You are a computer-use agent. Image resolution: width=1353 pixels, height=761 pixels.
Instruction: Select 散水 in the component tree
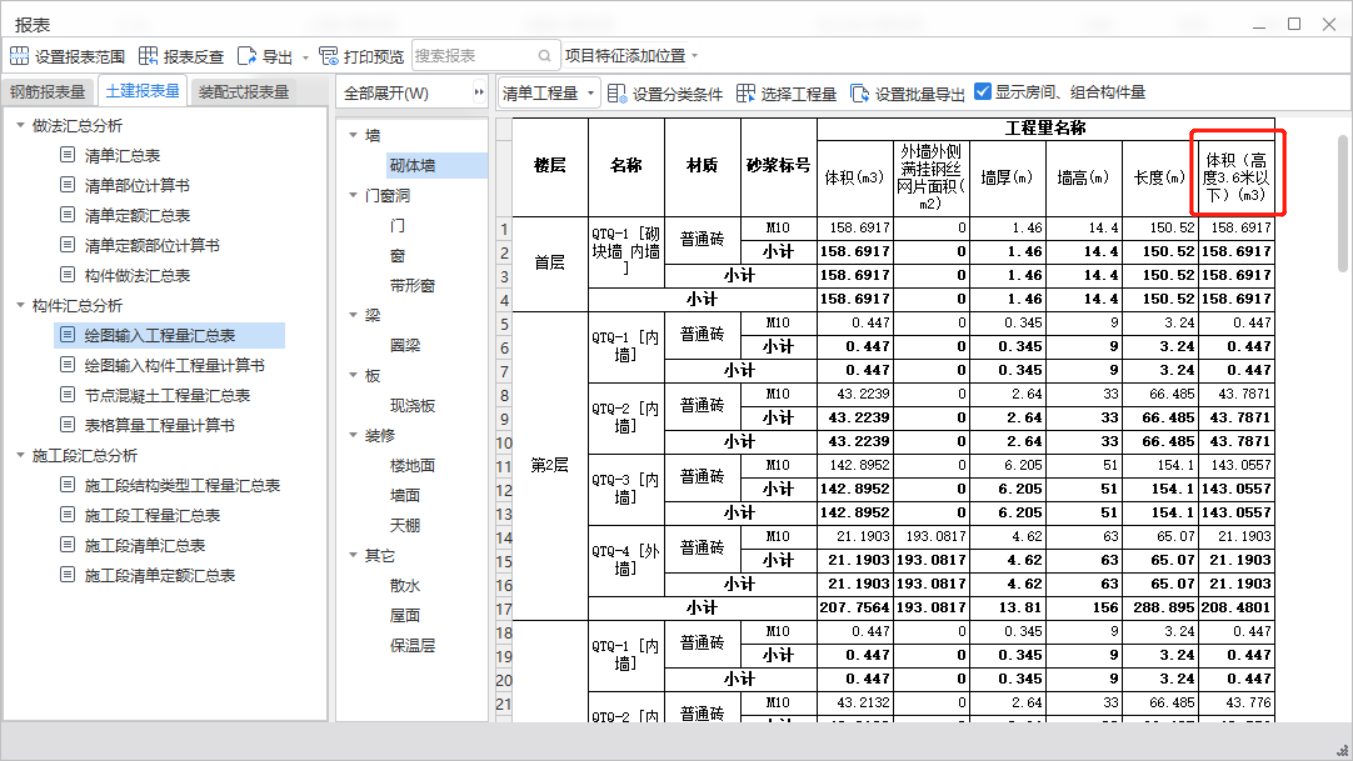(405, 585)
